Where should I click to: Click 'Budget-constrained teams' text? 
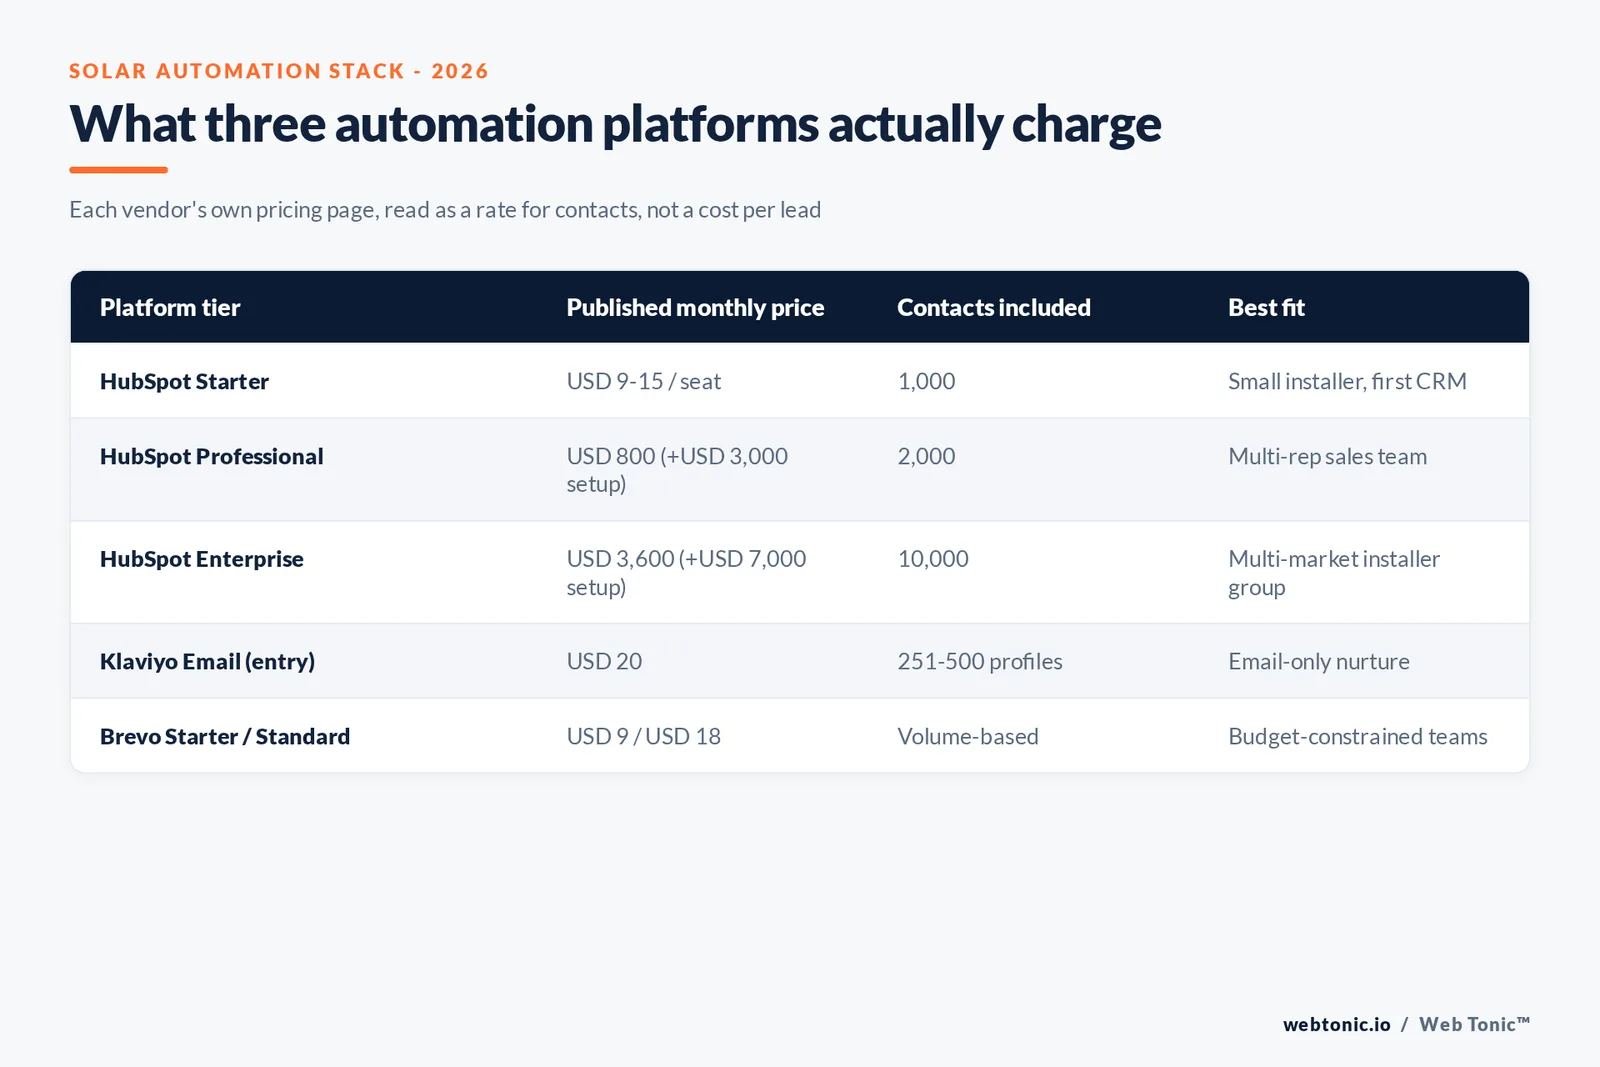point(1358,736)
